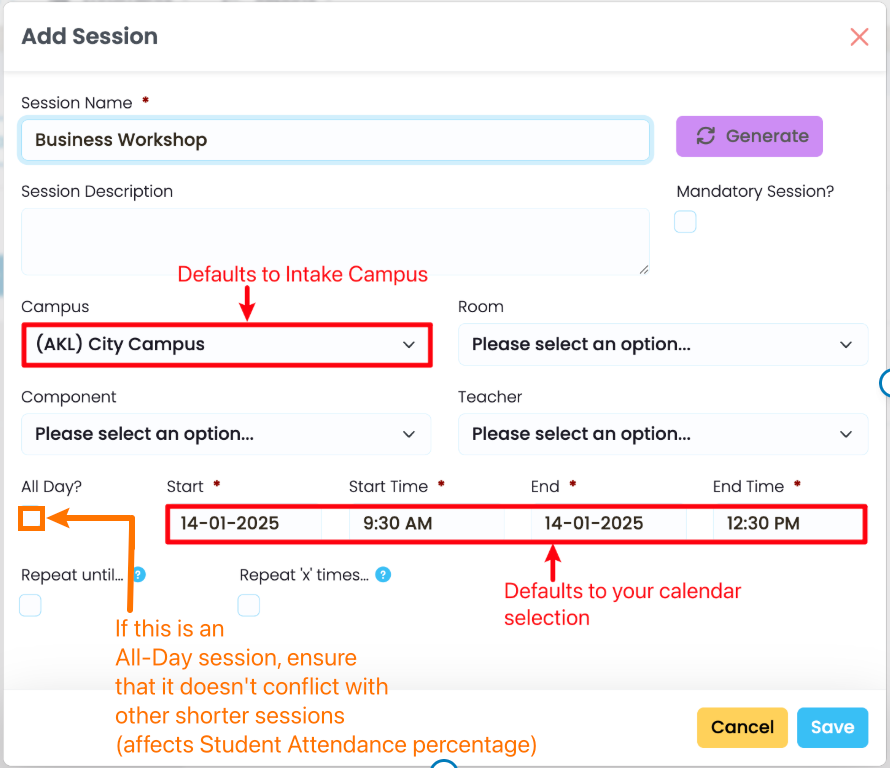Screen dimensions: 890x768
Task: Click the Generate session name button
Action: coord(749,136)
